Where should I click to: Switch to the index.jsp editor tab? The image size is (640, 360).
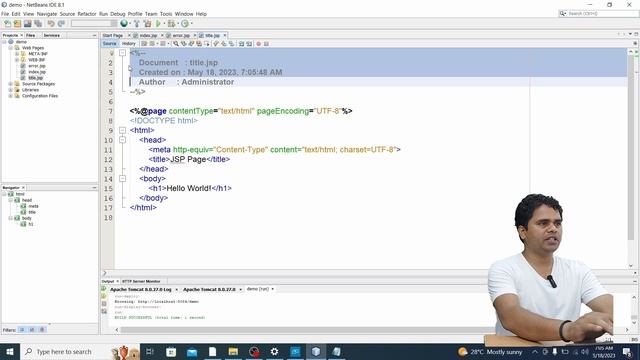click(x=149, y=36)
